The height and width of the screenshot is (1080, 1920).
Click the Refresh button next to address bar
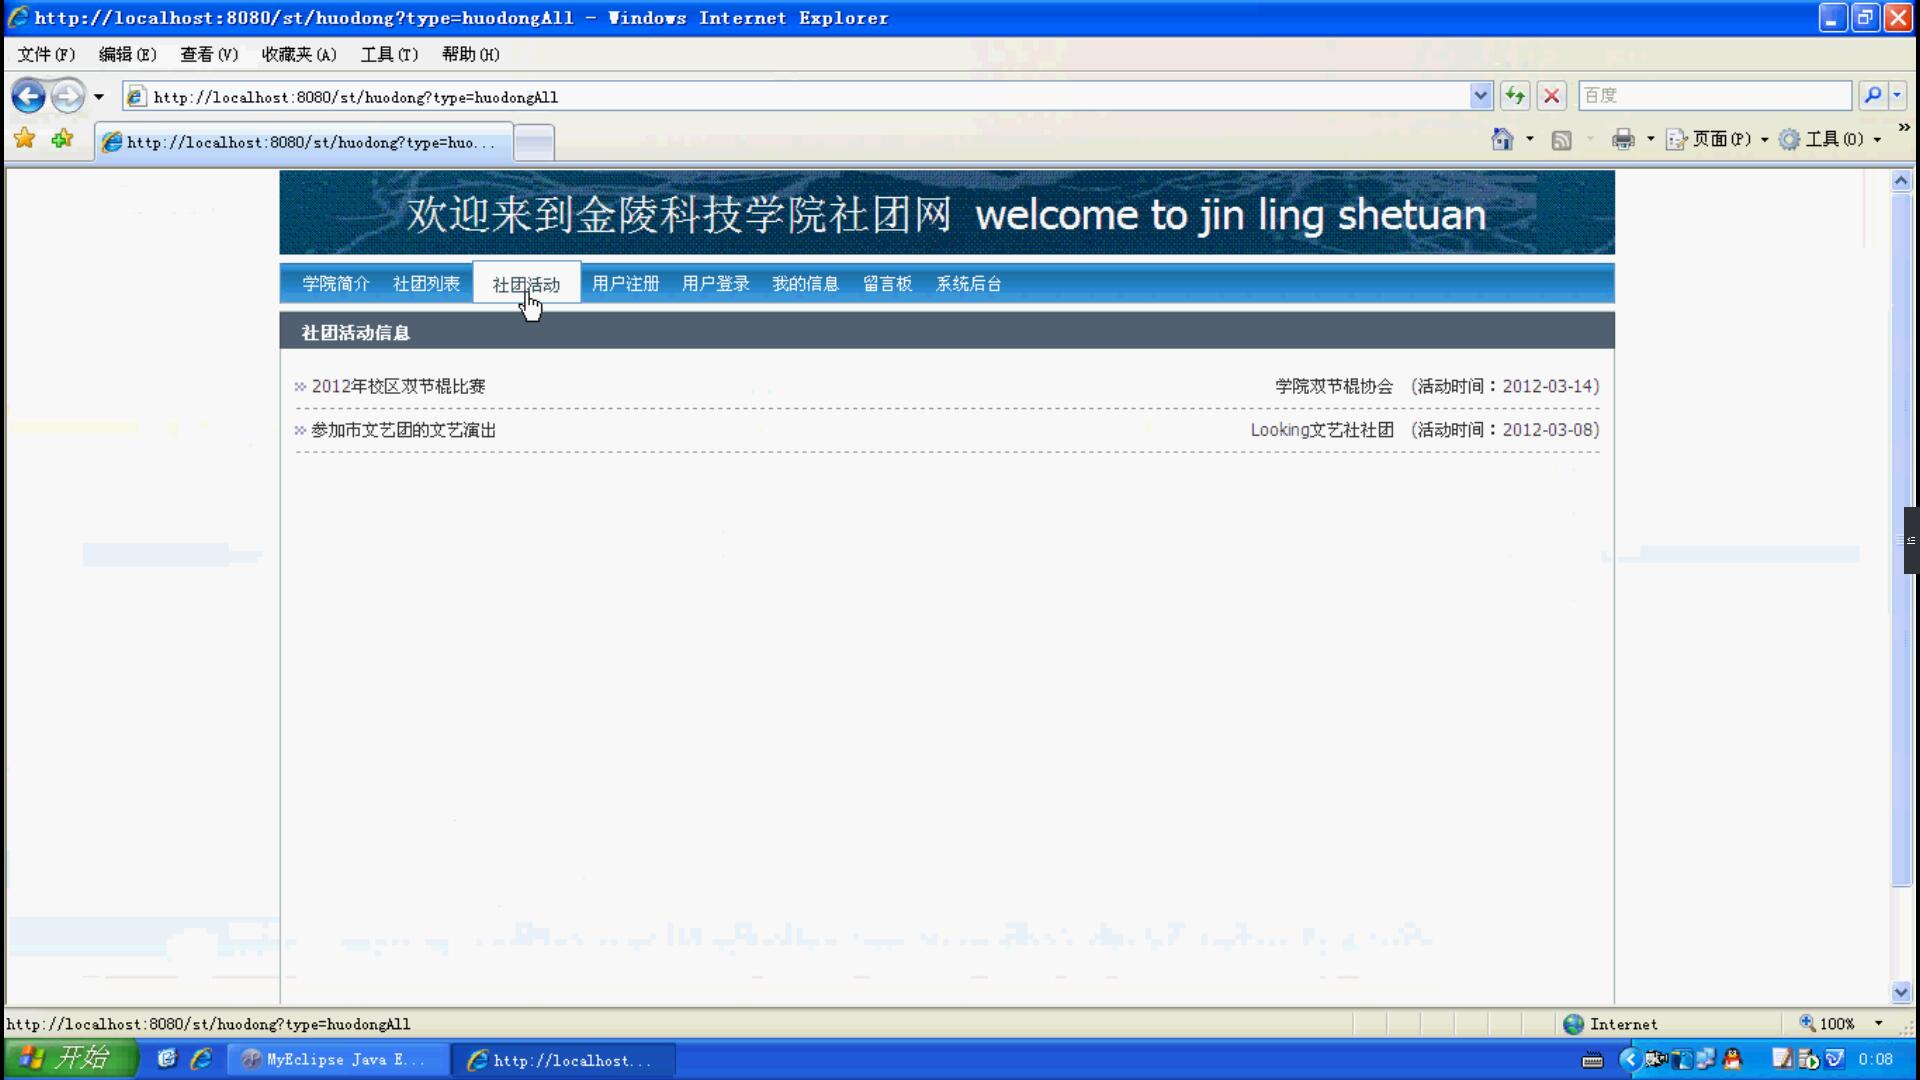pyautogui.click(x=1515, y=96)
